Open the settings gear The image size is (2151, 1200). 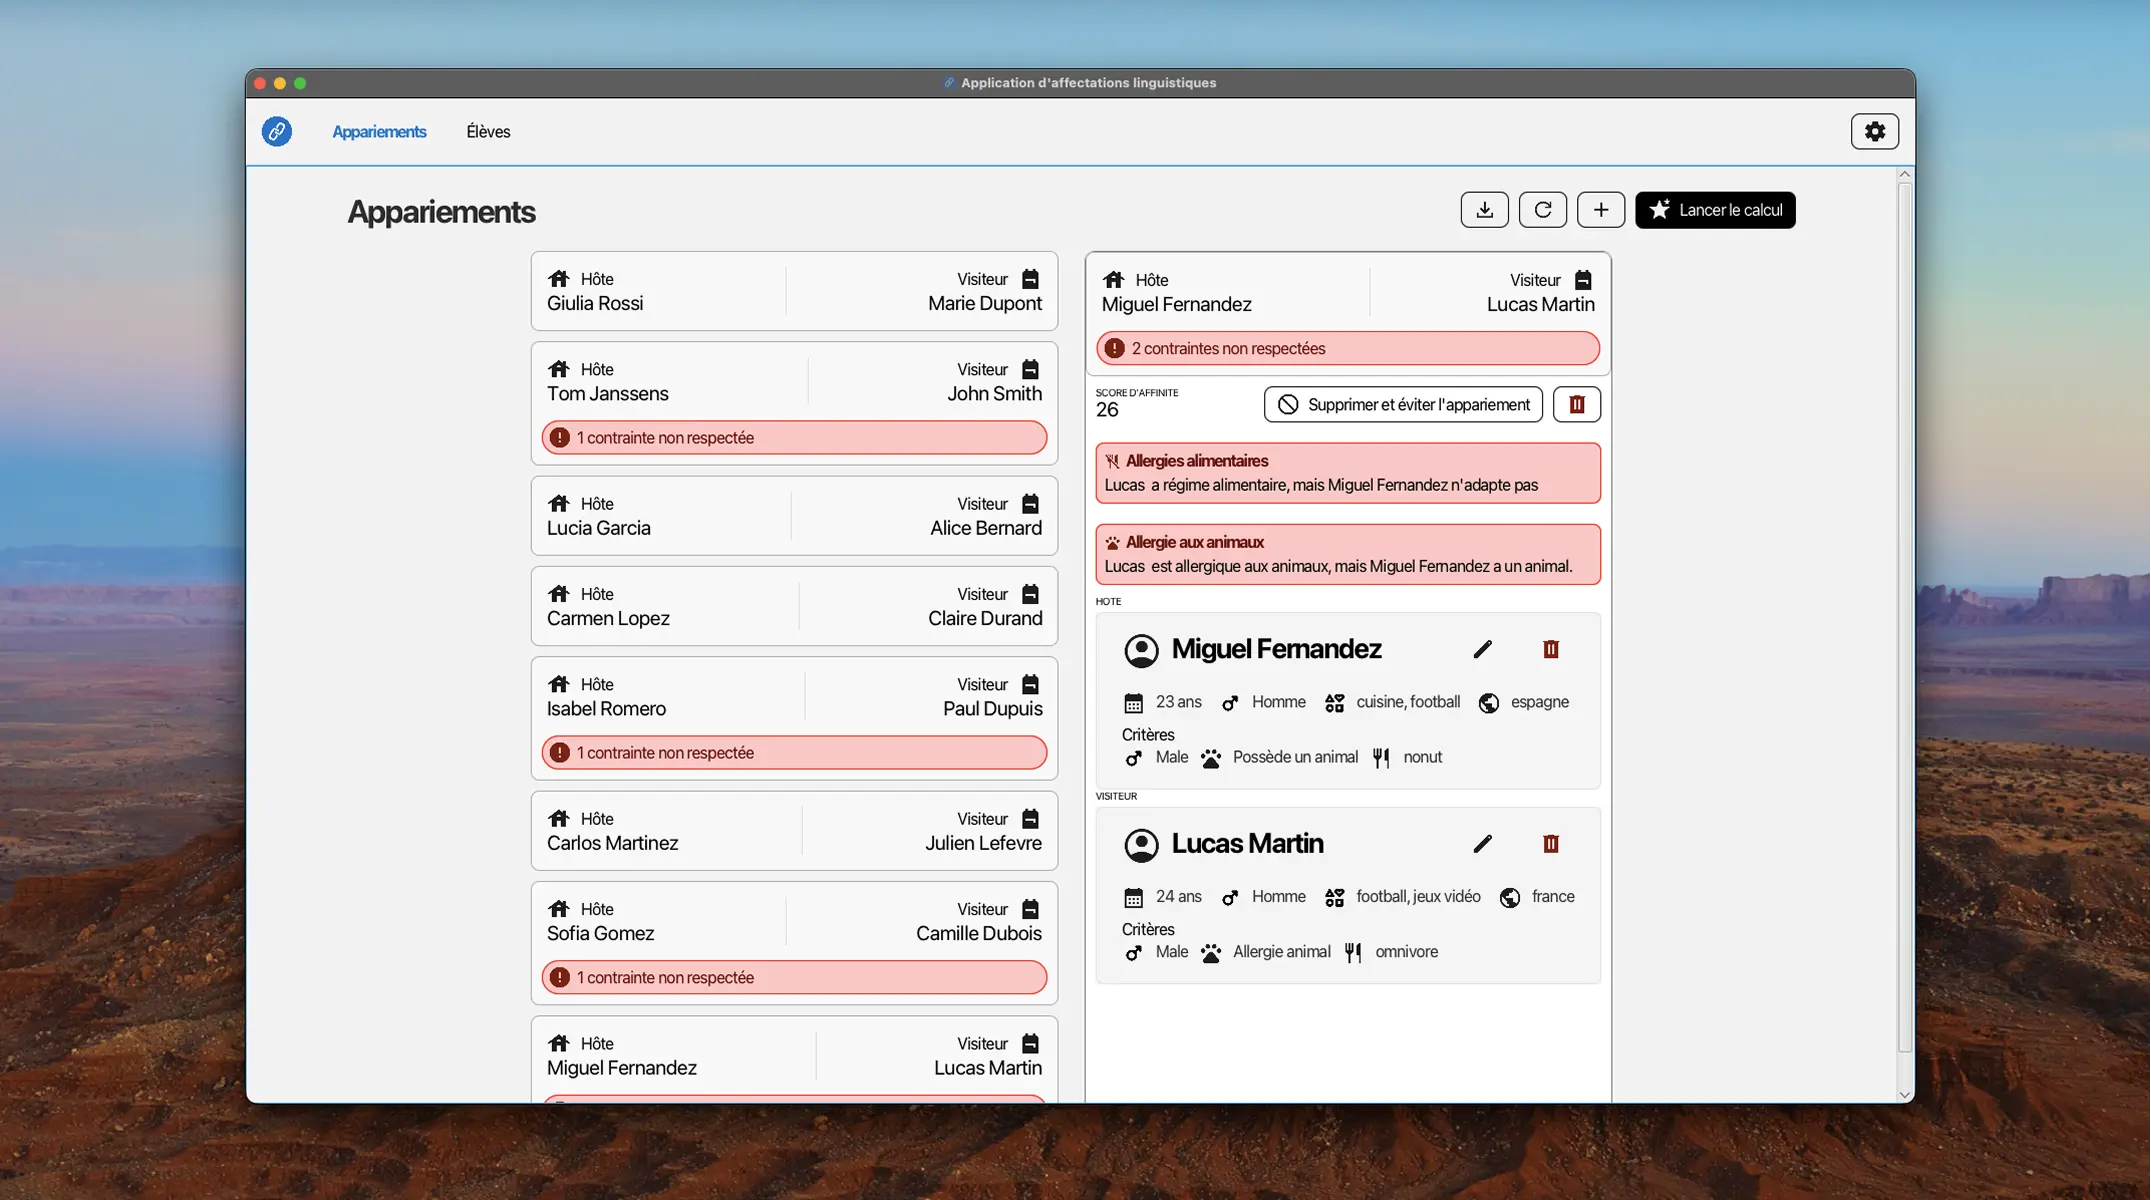pyautogui.click(x=1874, y=131)
